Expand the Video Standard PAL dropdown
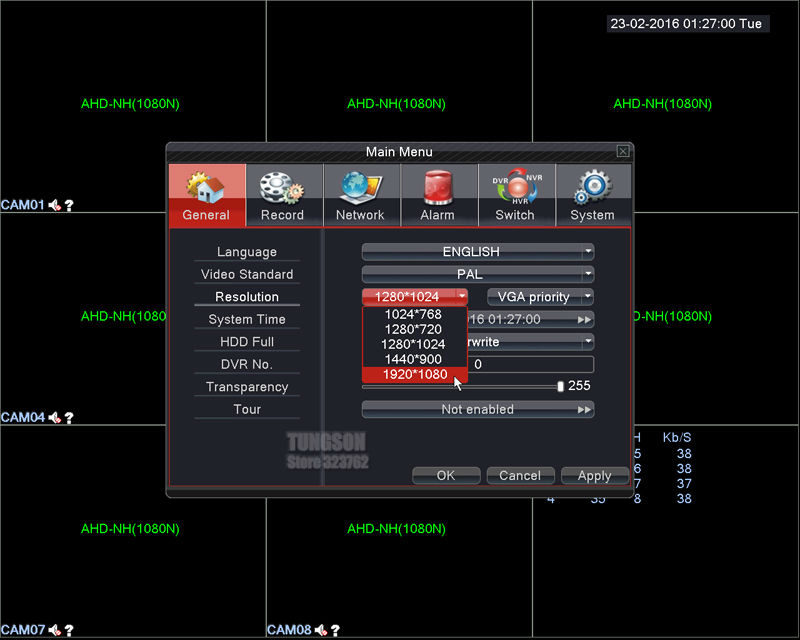The width and height of the screenshot is (800, 640). click(477, 274)
